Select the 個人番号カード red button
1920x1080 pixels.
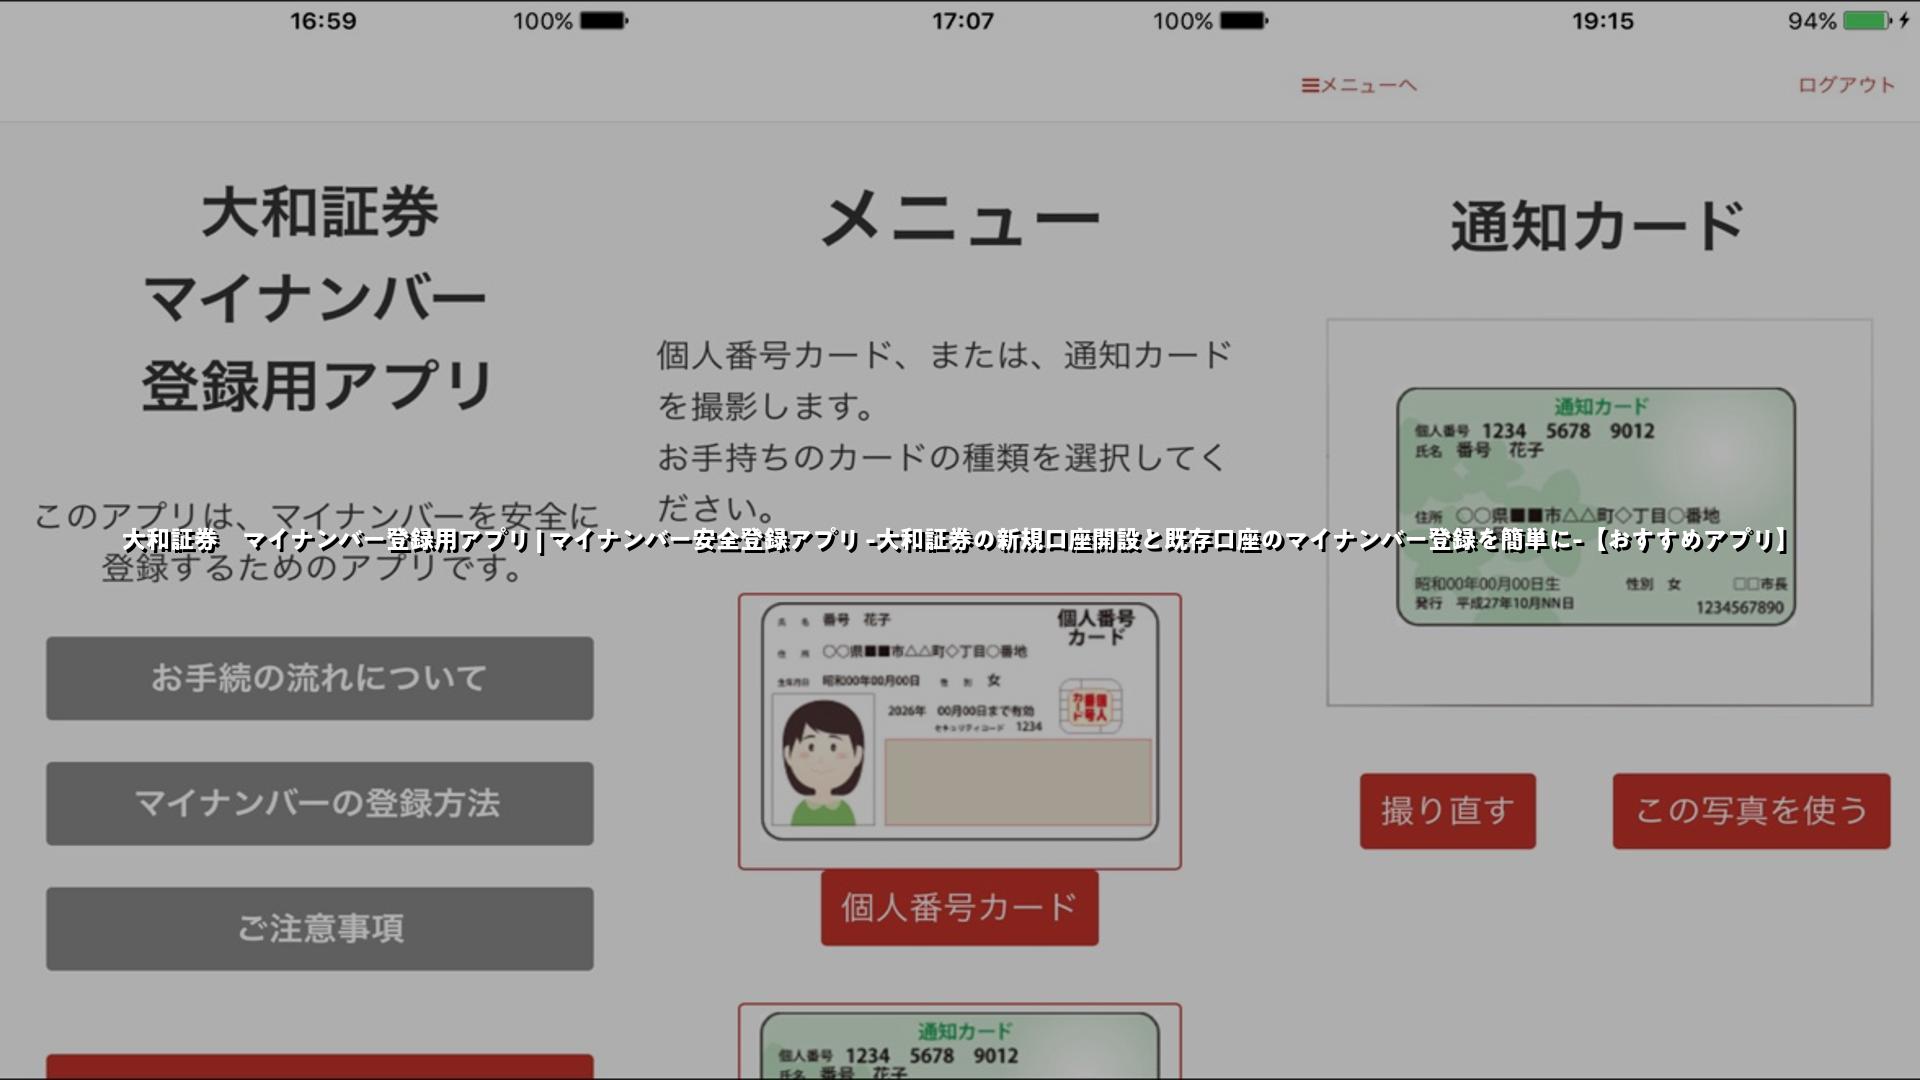960,907
